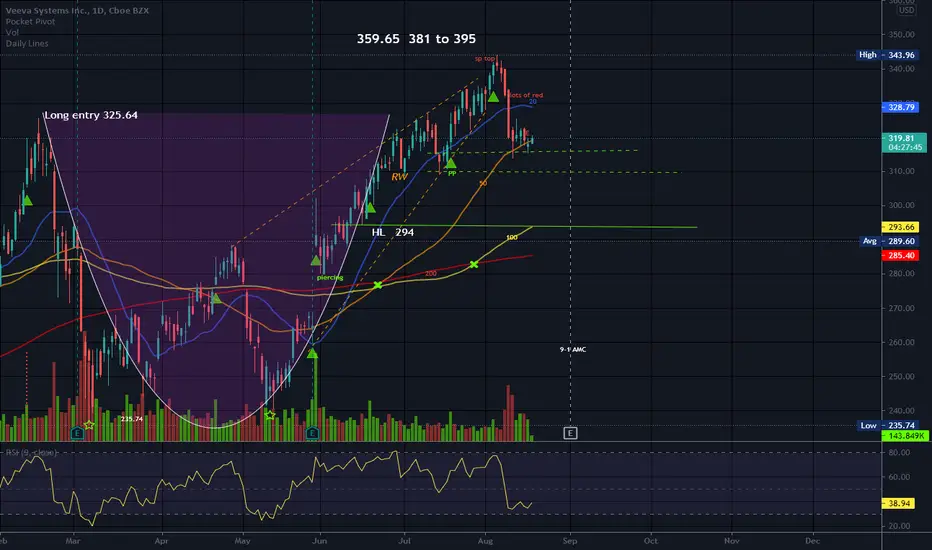Select the 'HL 294' annotation text

point(393,232)
